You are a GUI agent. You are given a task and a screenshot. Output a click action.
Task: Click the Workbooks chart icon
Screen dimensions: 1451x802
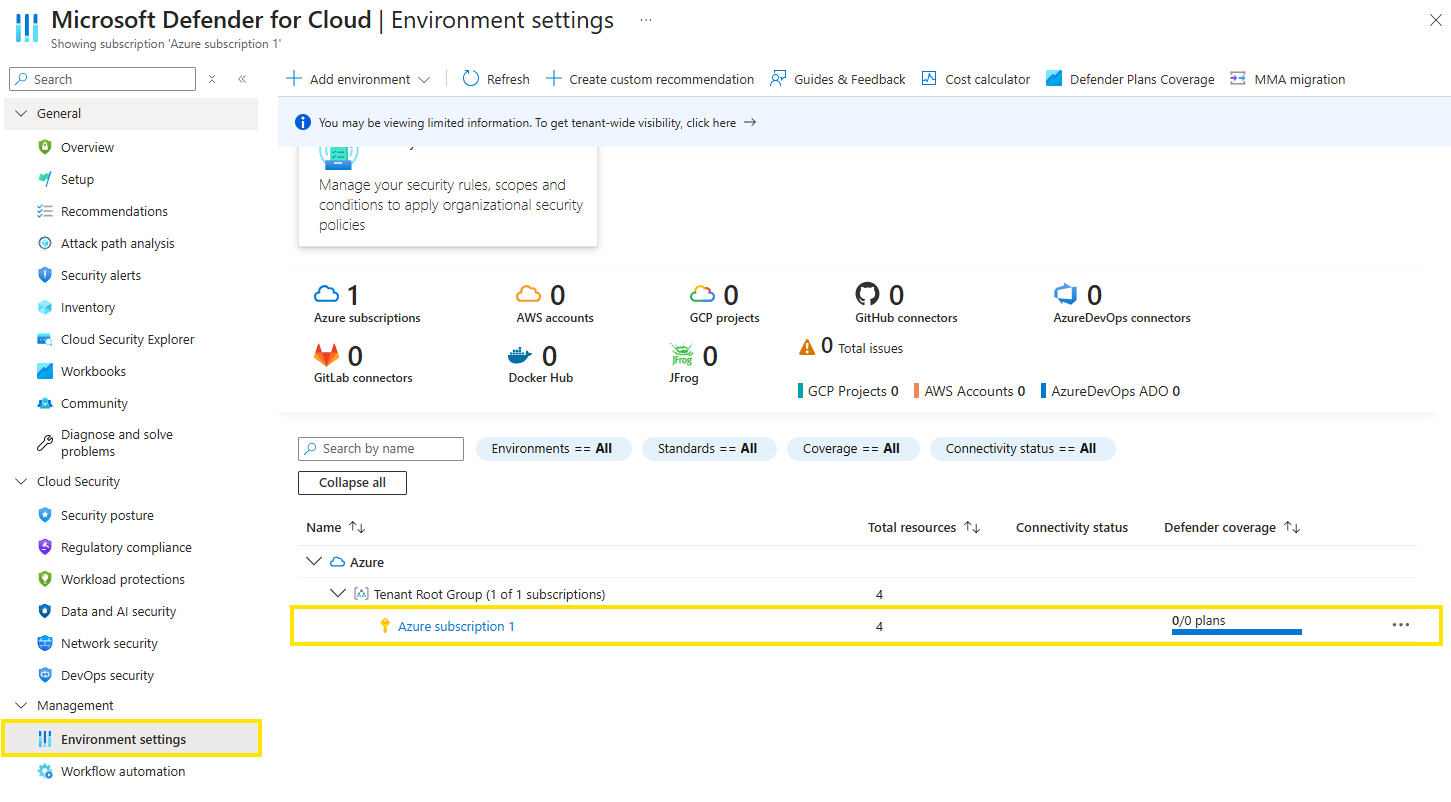(x=44, y=371)
